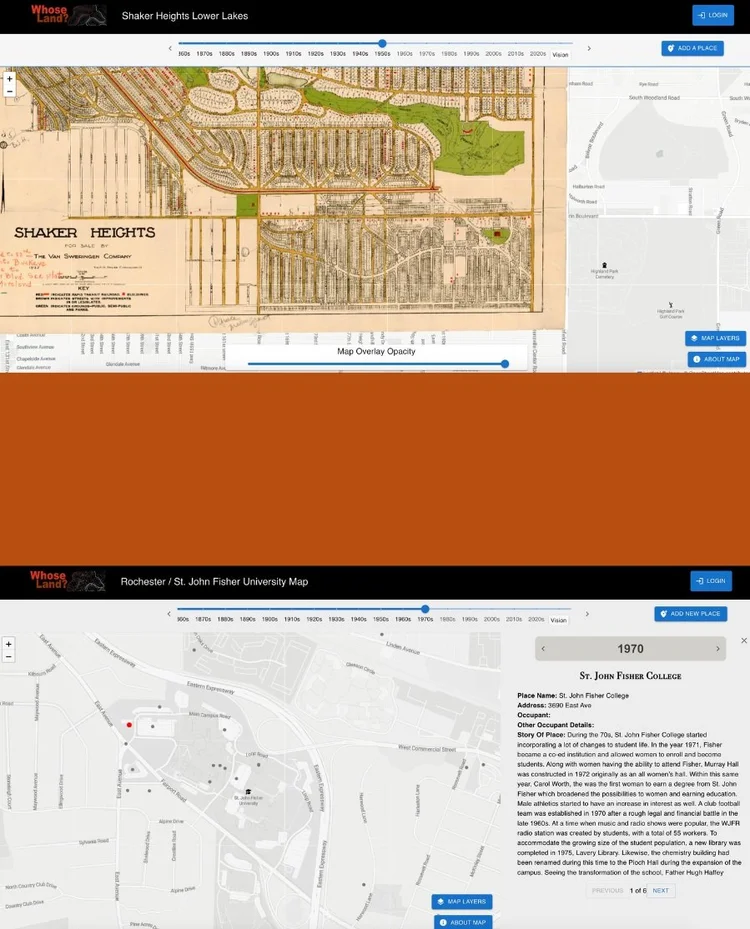Click Highland Park Golf Course icon
750x929 pixels.
(x=671, y=305)
